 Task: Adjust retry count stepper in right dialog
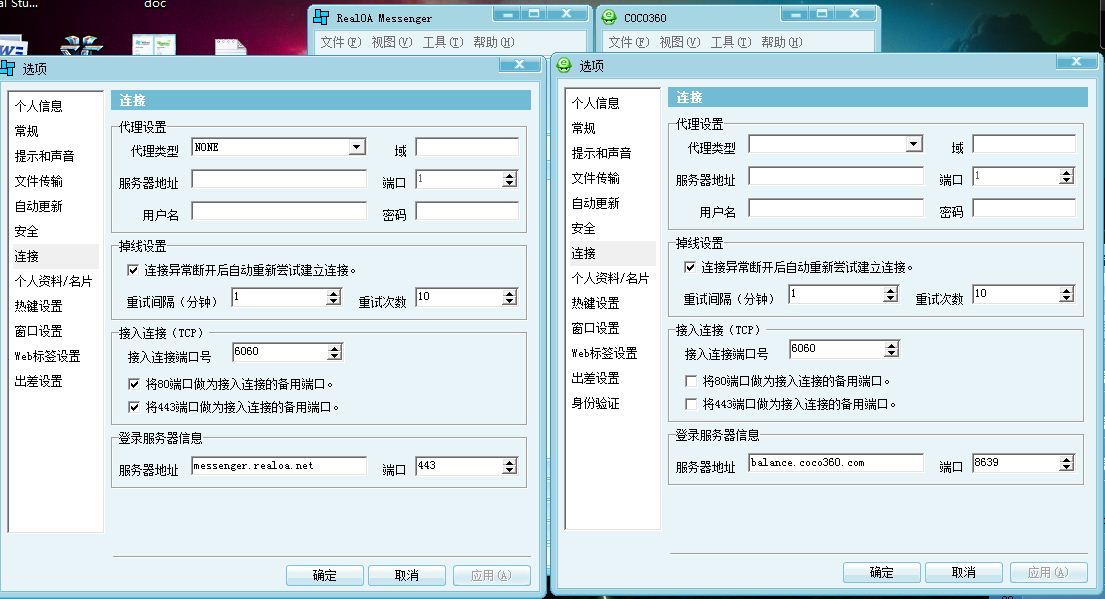(1066, 294)
